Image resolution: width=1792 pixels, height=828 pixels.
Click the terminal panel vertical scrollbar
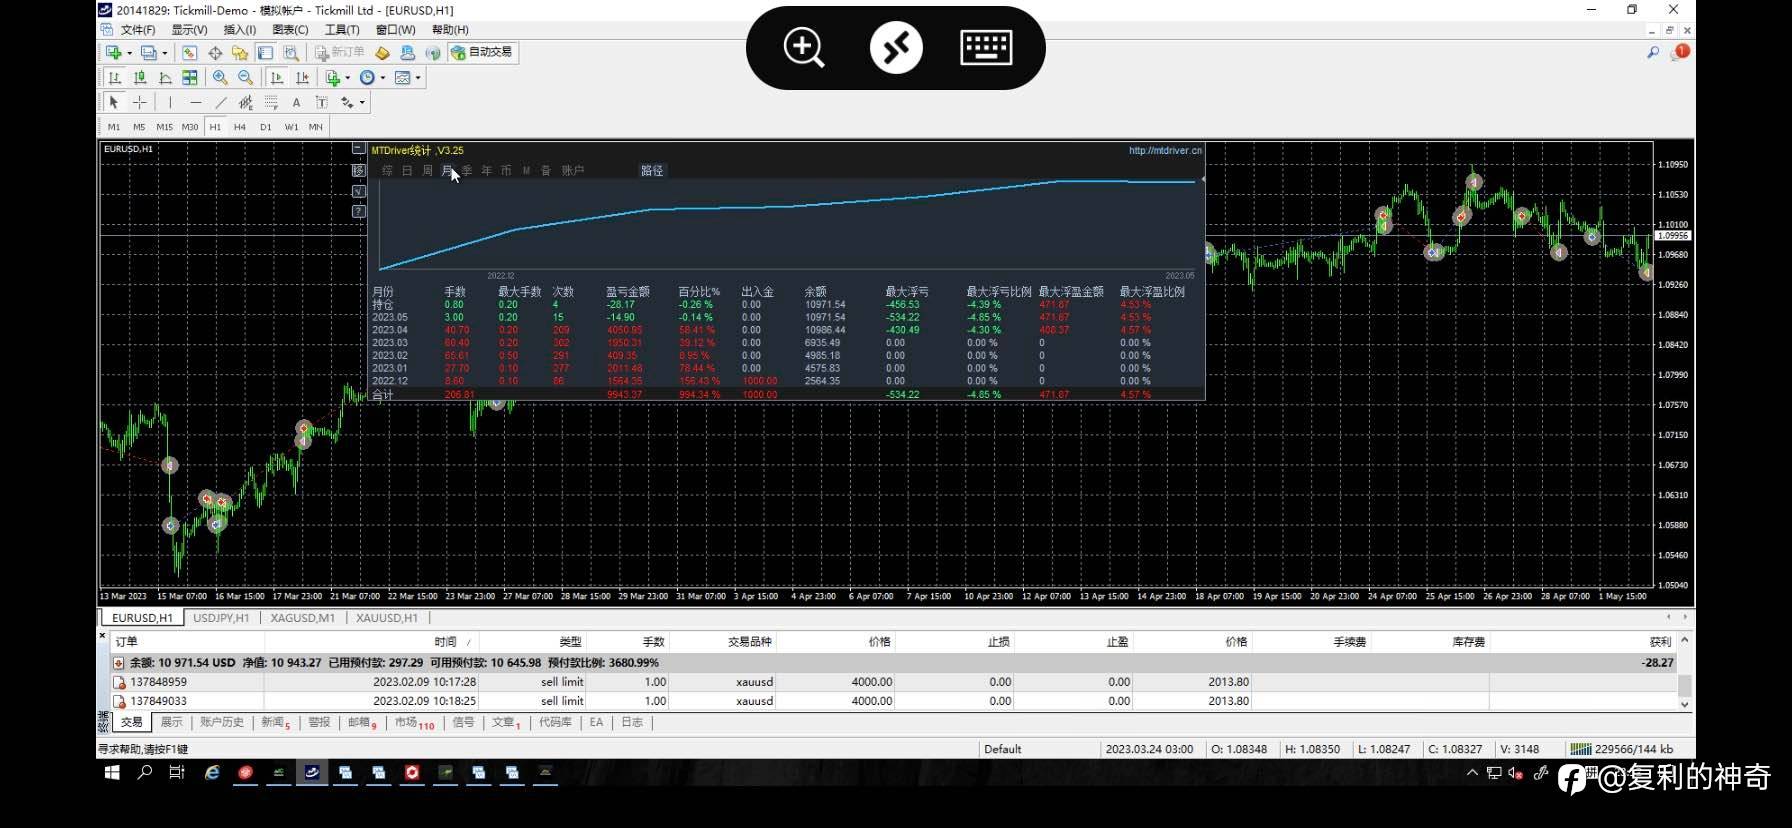pos(1684,685)
